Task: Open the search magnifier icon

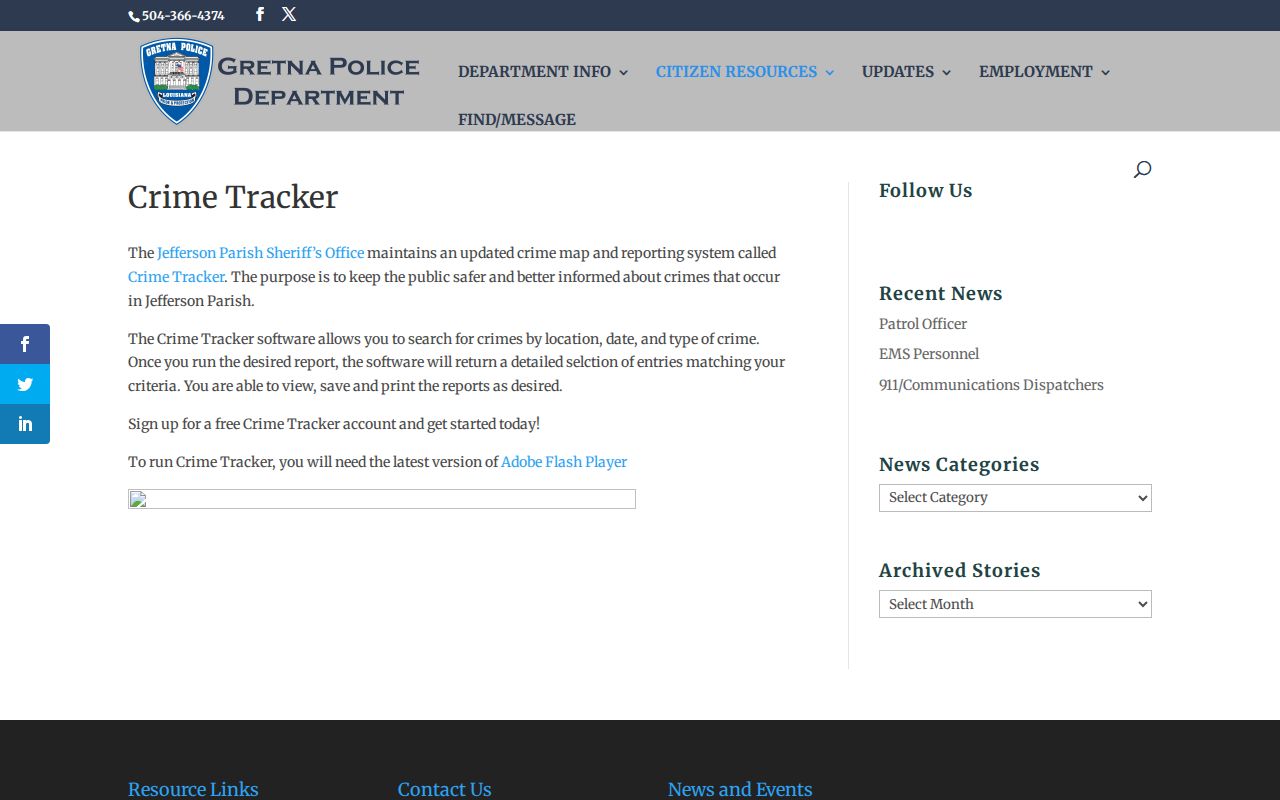Action: point(1142,169)
